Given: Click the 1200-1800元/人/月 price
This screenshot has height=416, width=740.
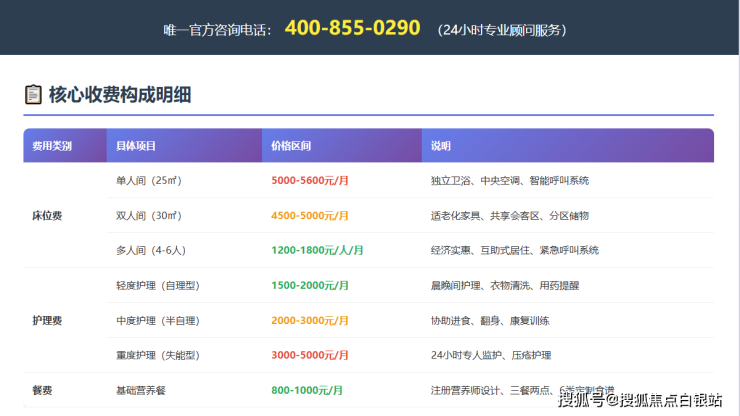Looking at the screenshot, I should coord(317,251).
